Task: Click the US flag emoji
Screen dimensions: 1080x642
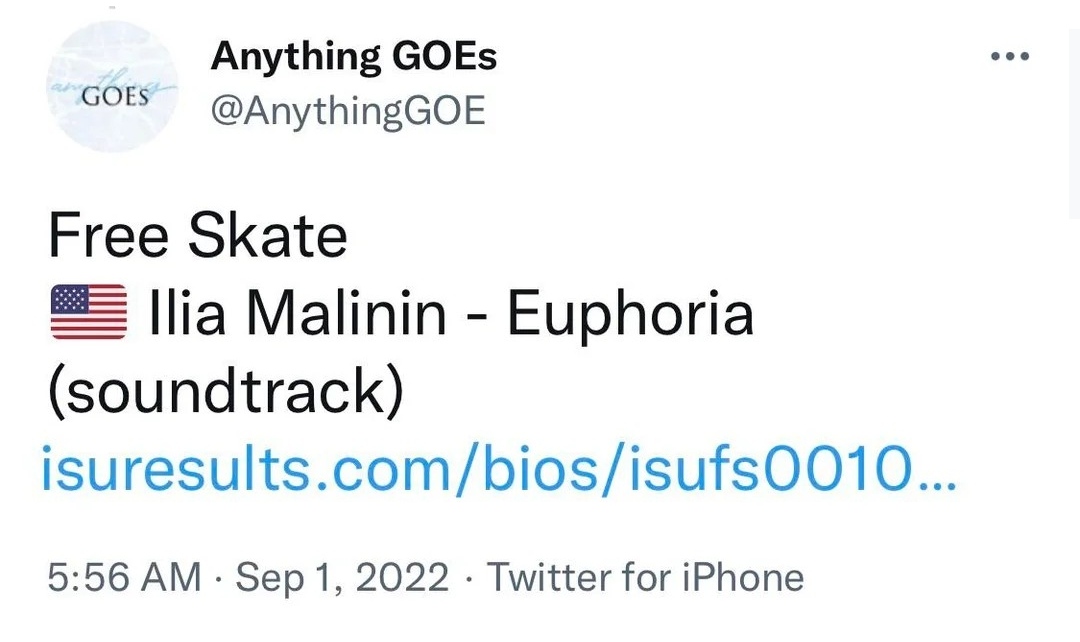Action: click(88, 313)
